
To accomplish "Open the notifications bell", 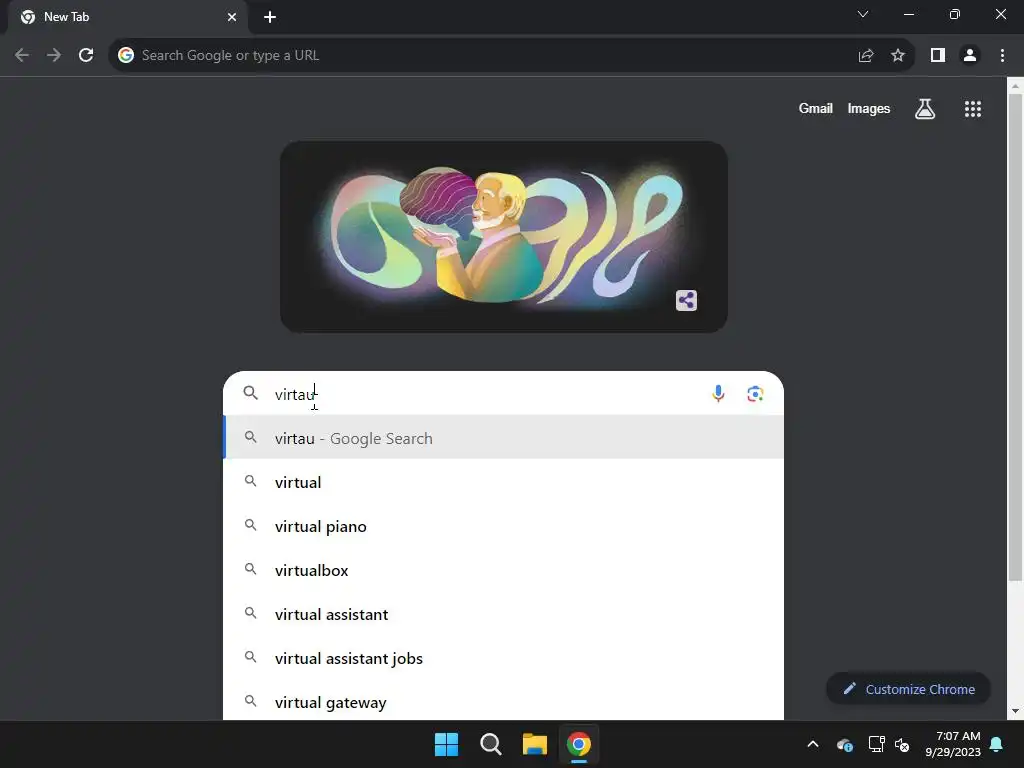I will click(x=997, y=744).
